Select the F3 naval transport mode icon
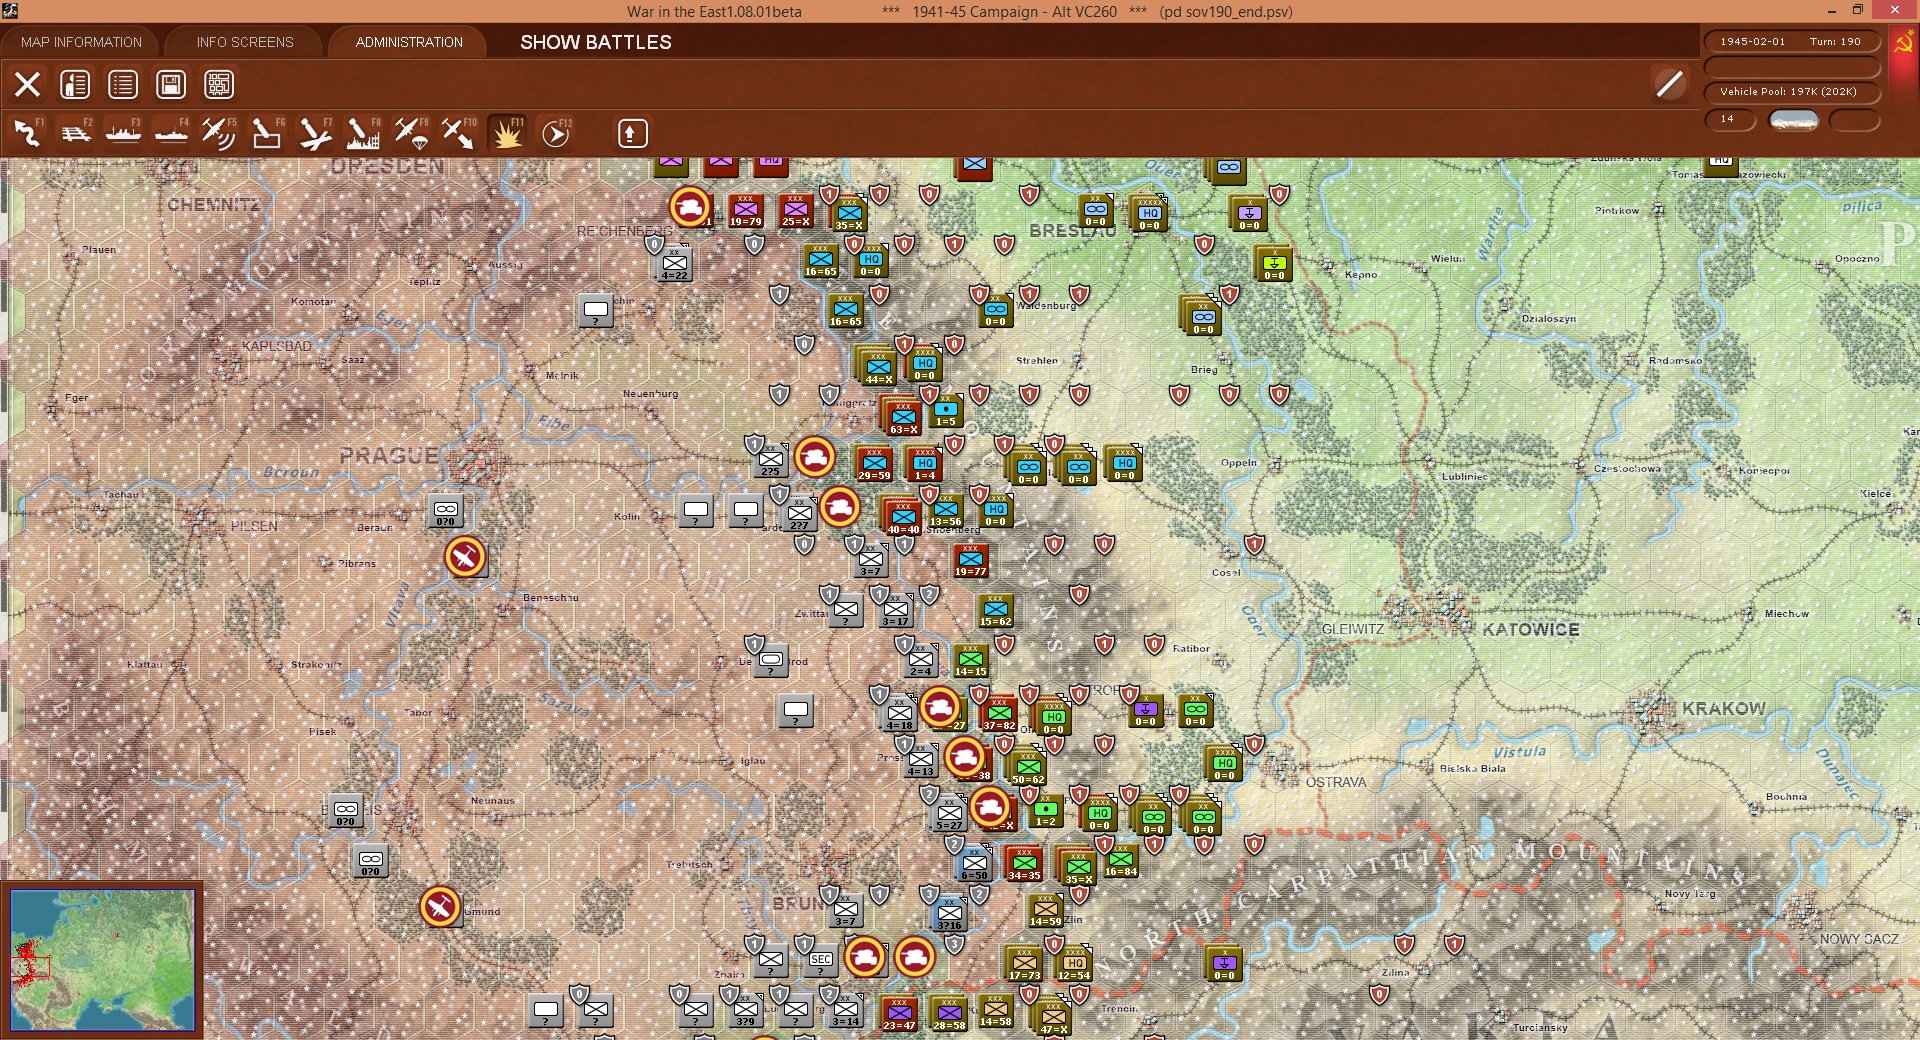1920x1040 pixels. click(x=124, y=133)
